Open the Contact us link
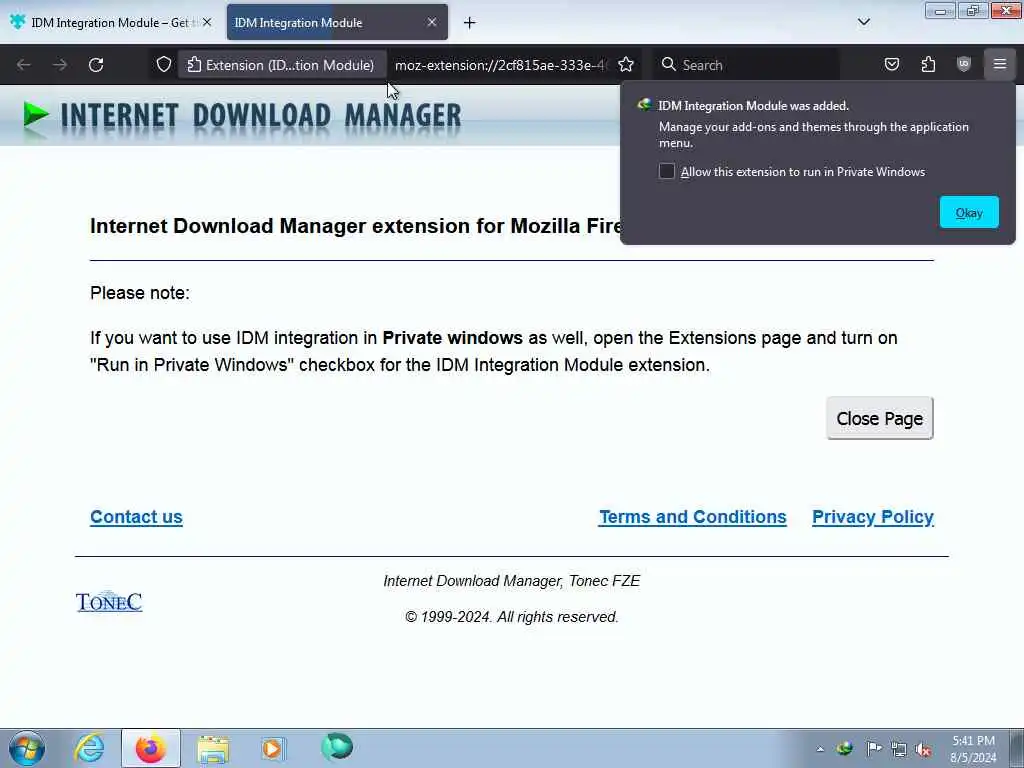Image resolution: width=1024 pixels, height=768 pixels. point(136,517)
